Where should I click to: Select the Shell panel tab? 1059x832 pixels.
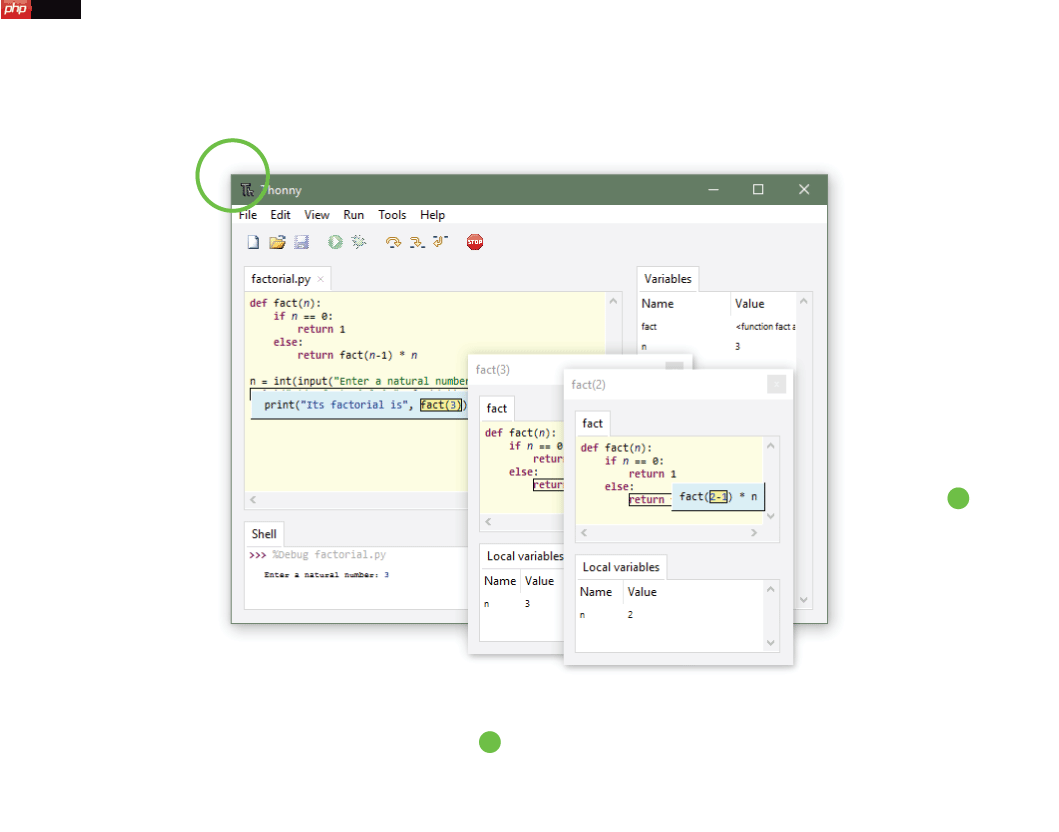pyautogui.click(x=264, y=534)
